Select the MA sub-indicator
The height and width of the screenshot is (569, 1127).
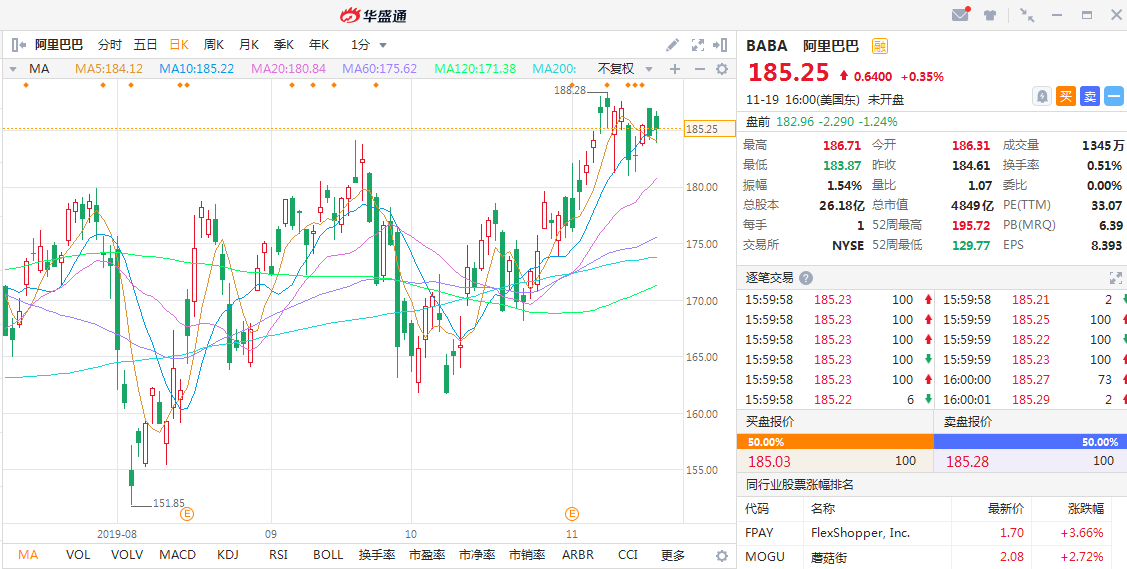pos(28,555)
